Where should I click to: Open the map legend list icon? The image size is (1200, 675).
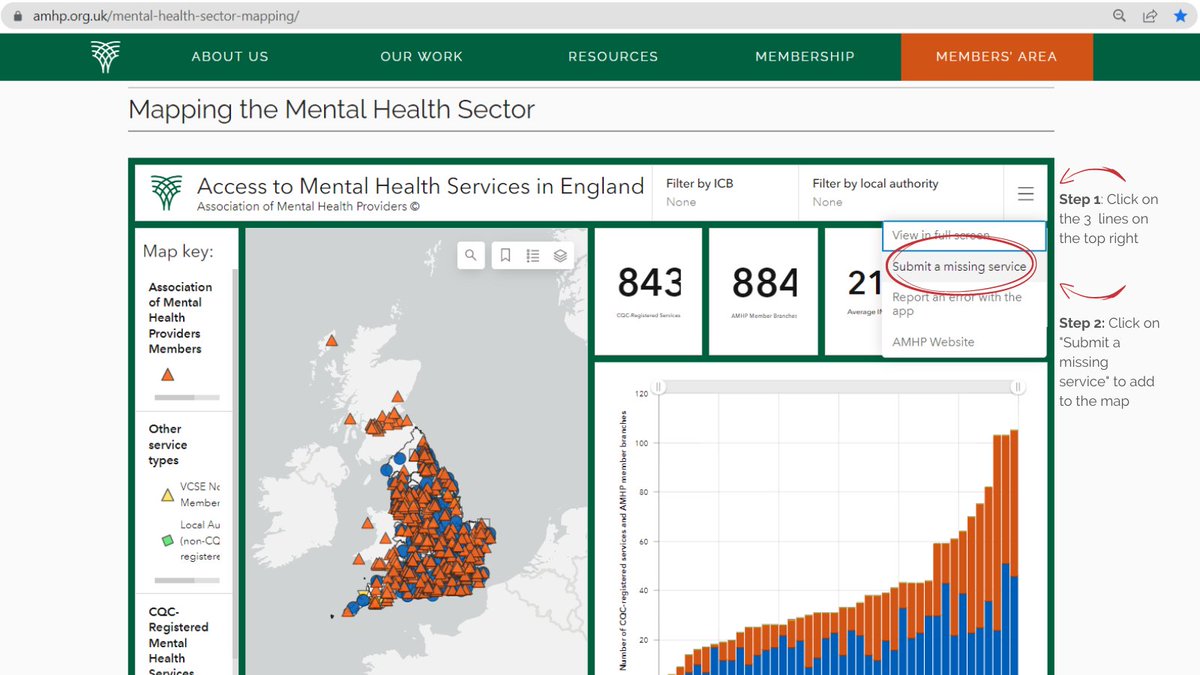pos(533,255)
